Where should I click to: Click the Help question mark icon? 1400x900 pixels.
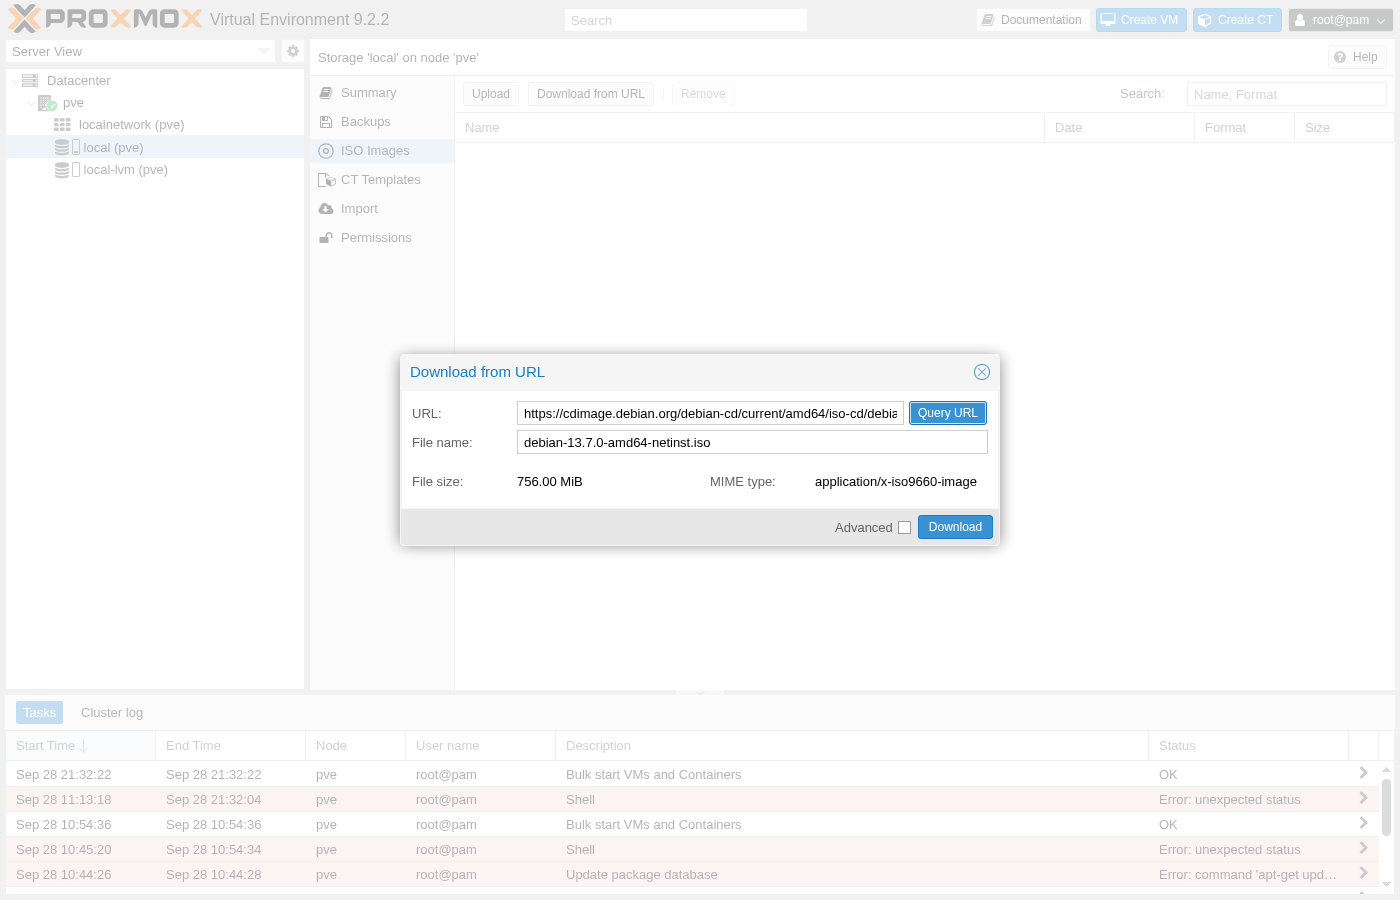pos(1340,57)
